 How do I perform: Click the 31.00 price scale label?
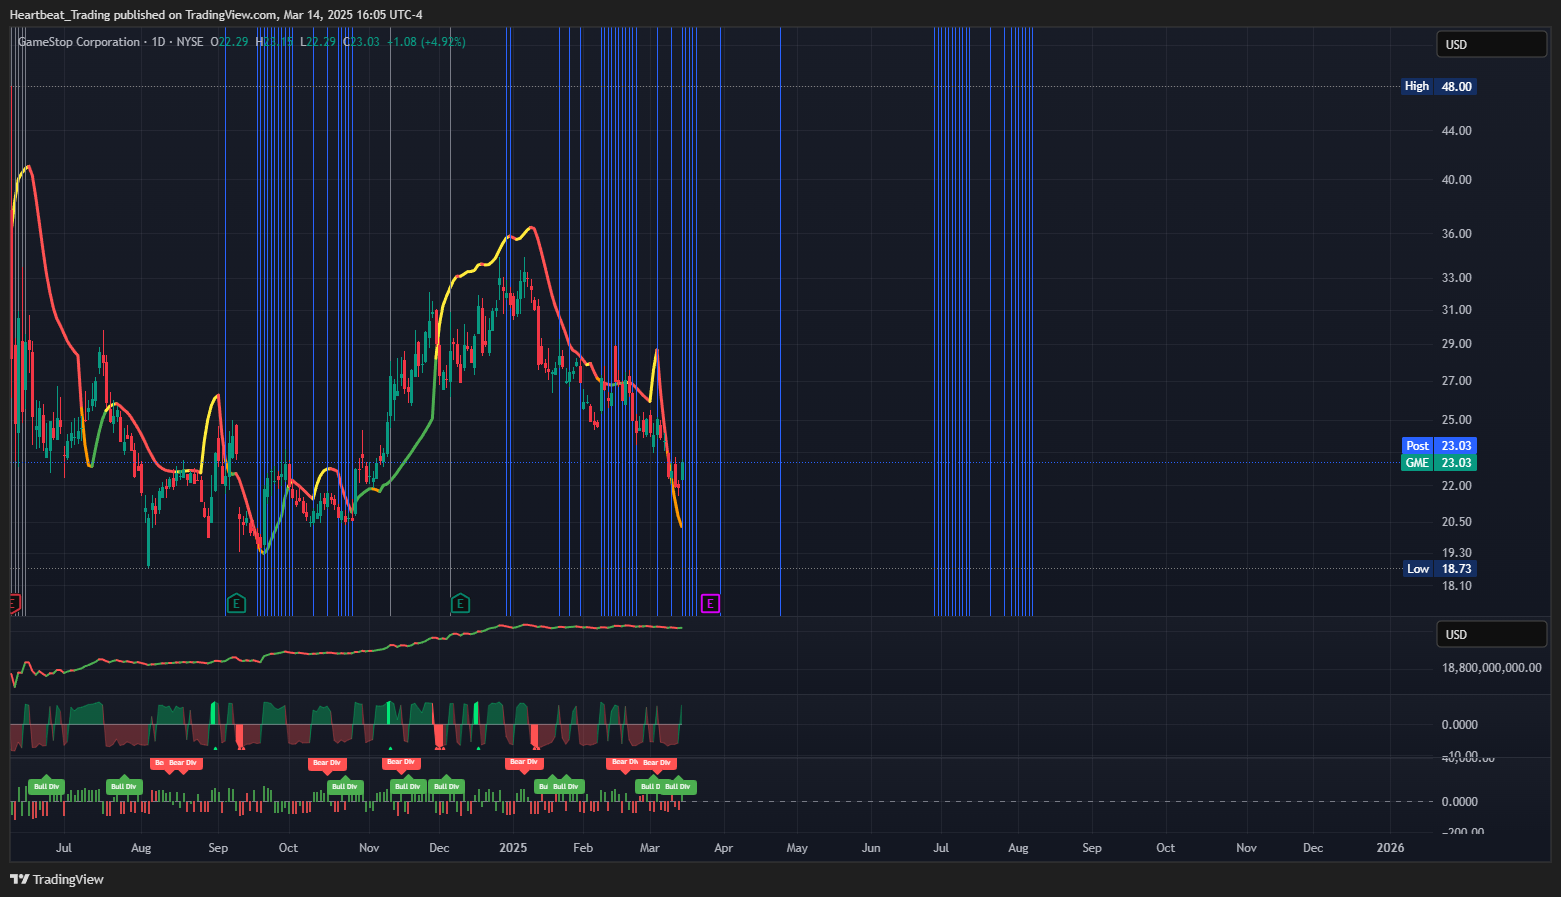[x=1456, y=309]
